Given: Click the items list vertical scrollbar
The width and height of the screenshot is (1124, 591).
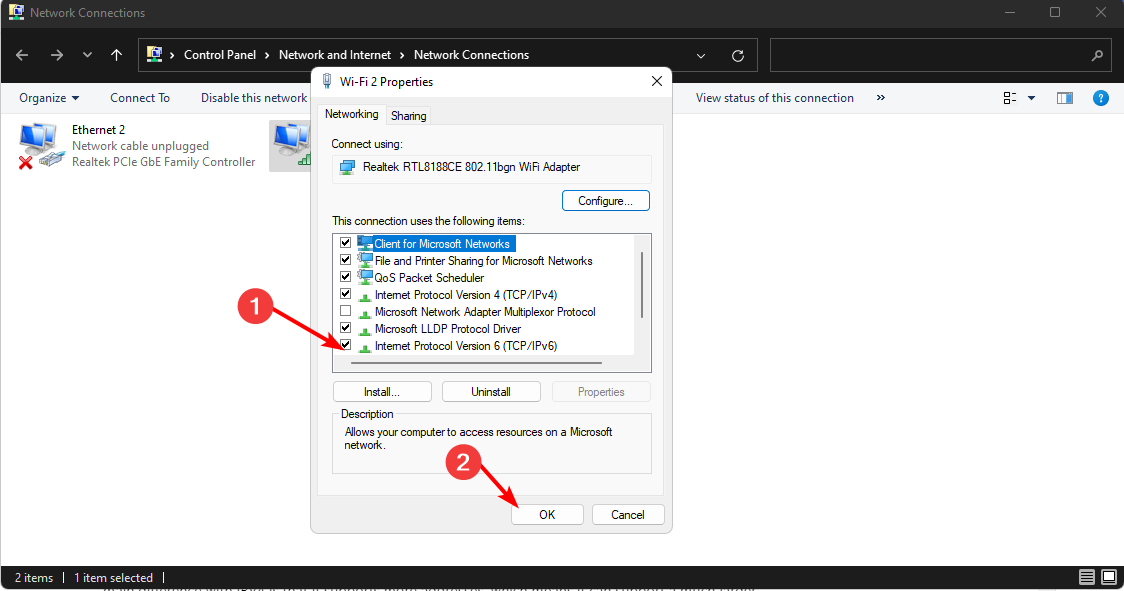Looking at the screenshot, I should [x=642, y=285].
